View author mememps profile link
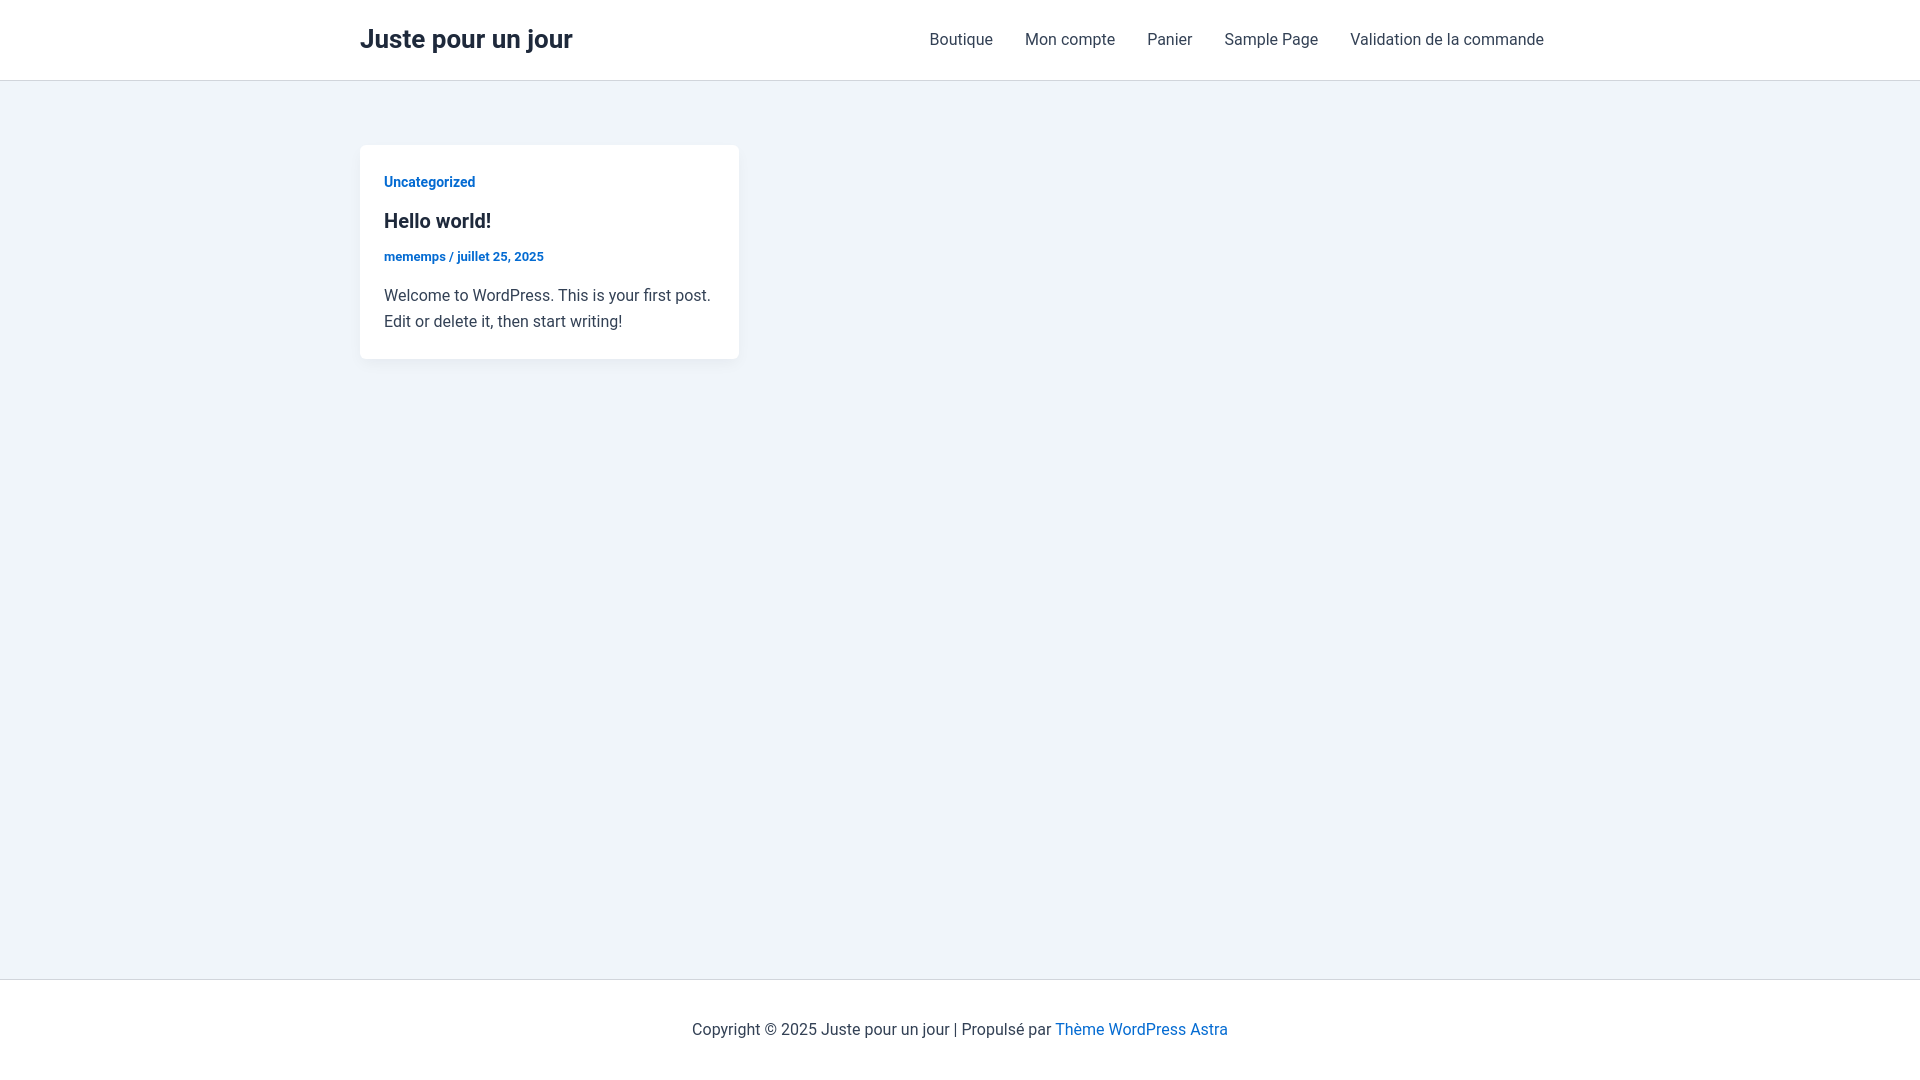 [415, 257]
